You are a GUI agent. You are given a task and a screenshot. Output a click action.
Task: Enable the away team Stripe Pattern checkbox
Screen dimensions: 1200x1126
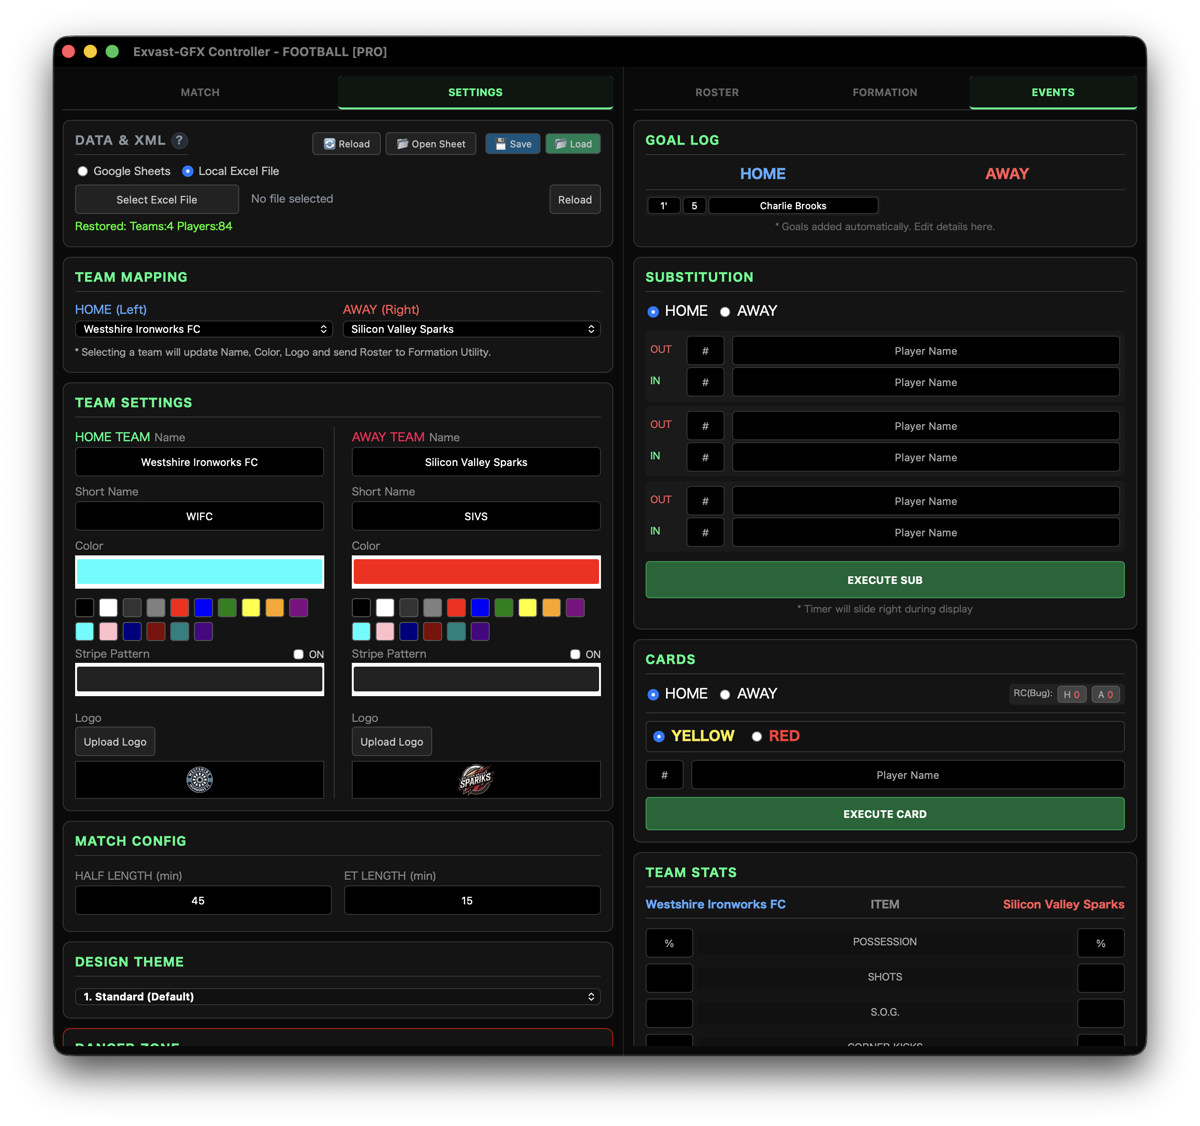pyautogui.click(x=575, y=654)
